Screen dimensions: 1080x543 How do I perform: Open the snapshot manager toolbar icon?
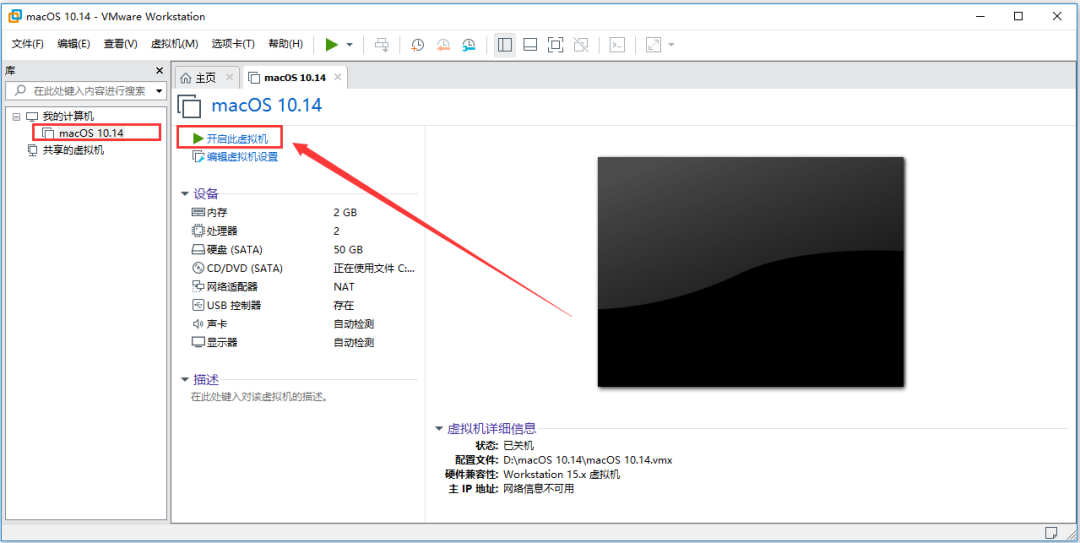[x=468, y=45]
